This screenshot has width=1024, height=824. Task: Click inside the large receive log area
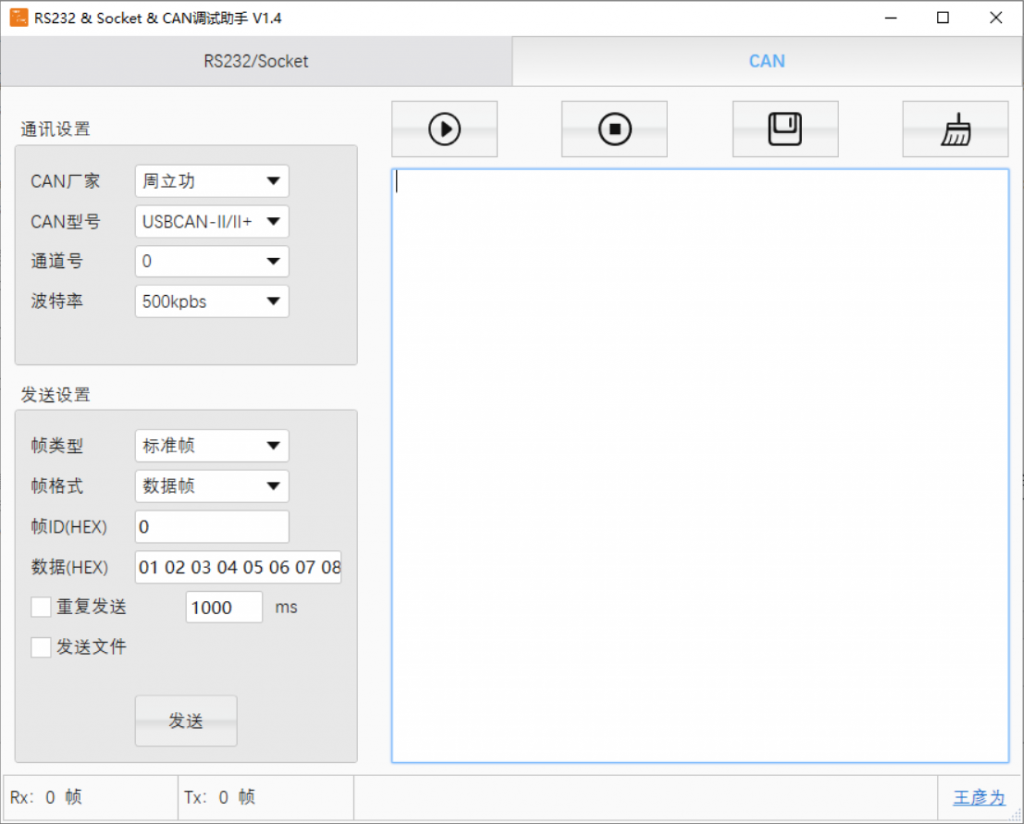coord(700,466)
